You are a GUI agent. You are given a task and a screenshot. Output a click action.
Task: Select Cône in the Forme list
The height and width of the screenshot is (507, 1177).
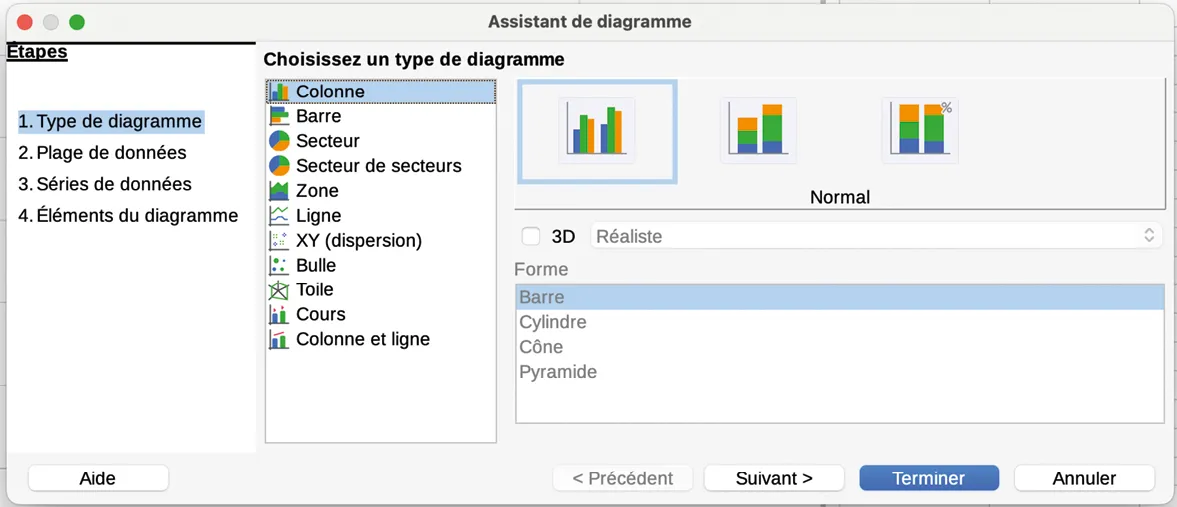pos(839,347)
